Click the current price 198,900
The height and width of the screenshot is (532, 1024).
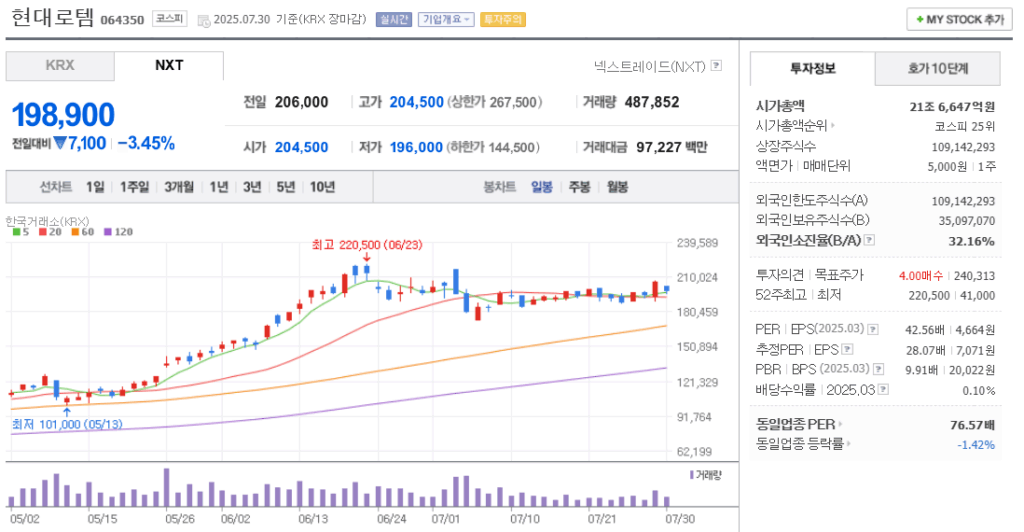click(x=63, y=115)
